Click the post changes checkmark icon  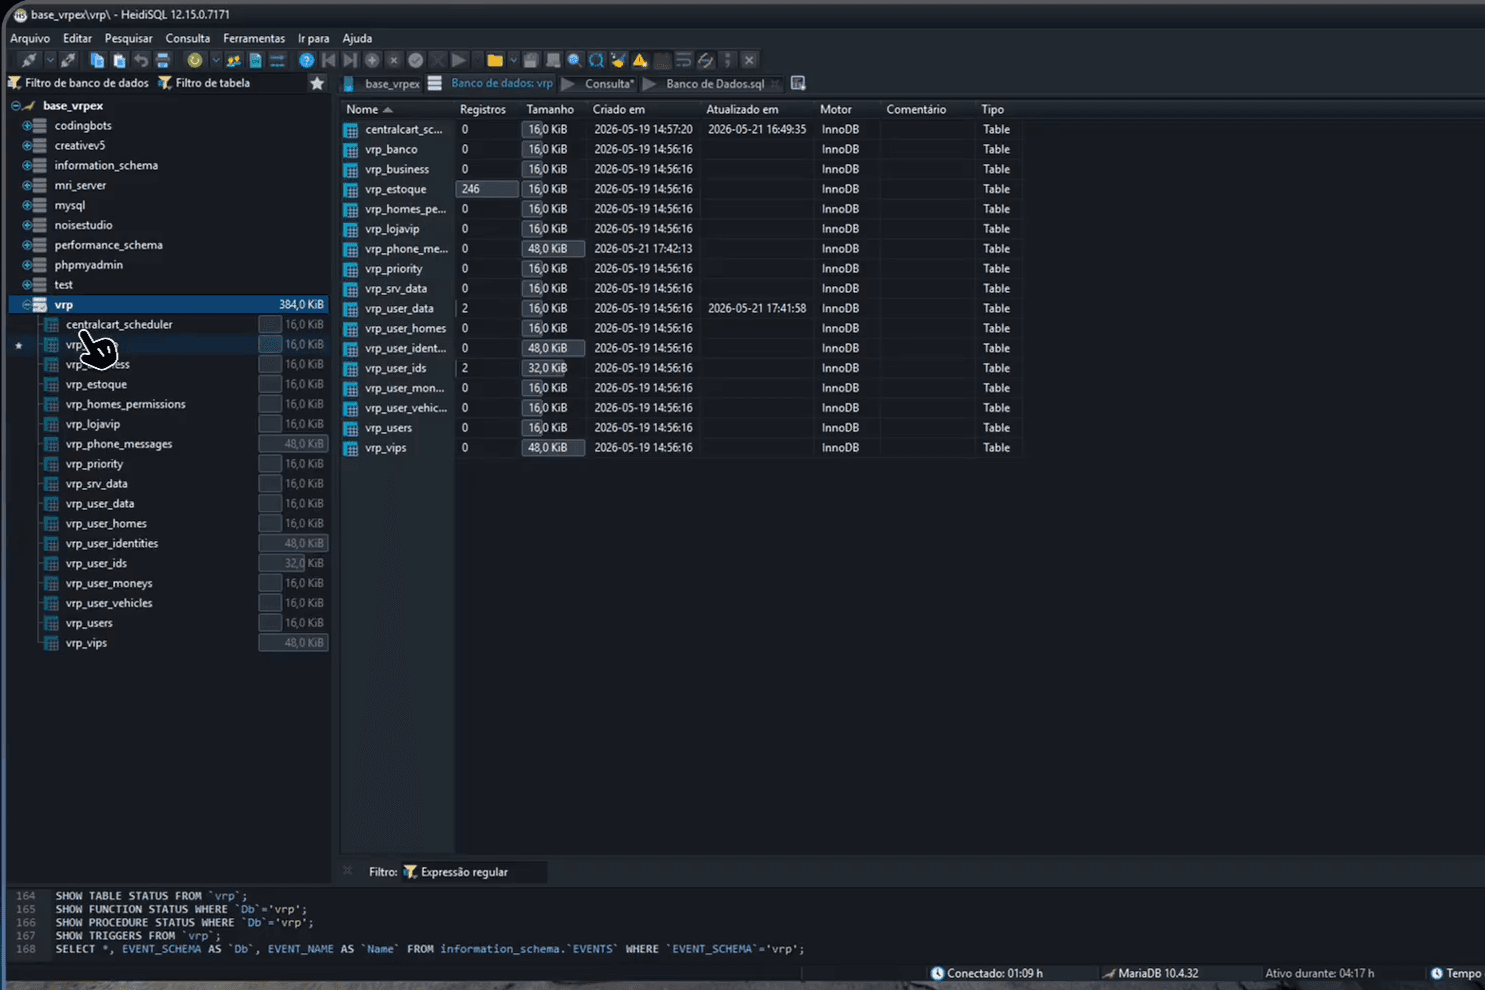tap(415, 60)
